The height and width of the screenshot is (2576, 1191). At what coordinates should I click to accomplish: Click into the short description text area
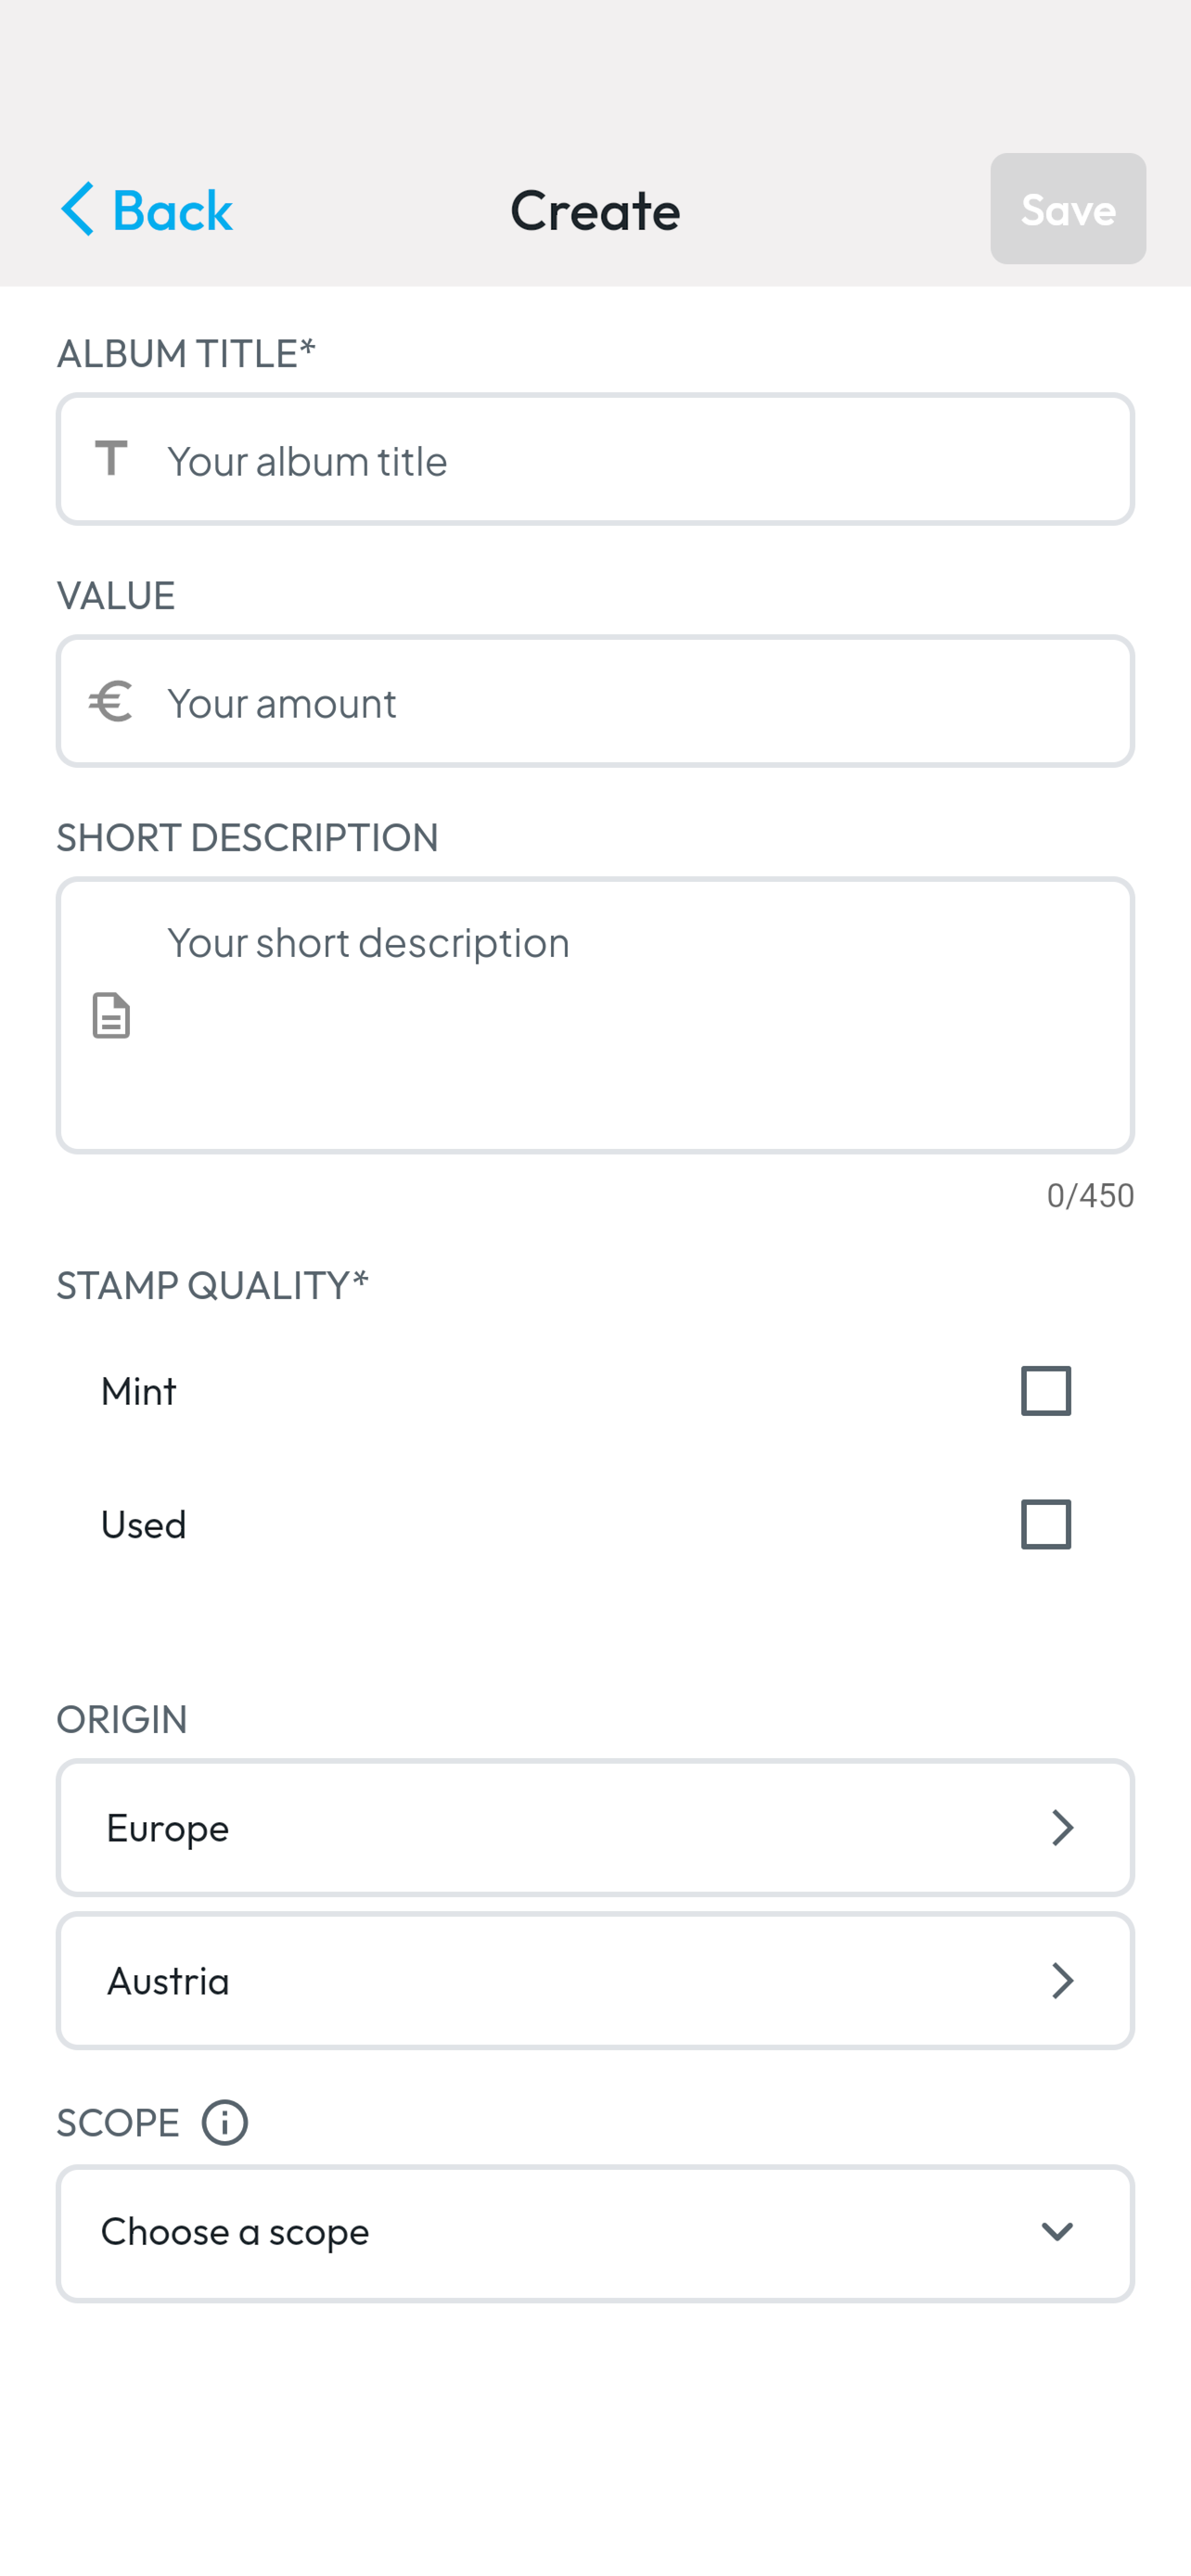(x=595, y=1015)
